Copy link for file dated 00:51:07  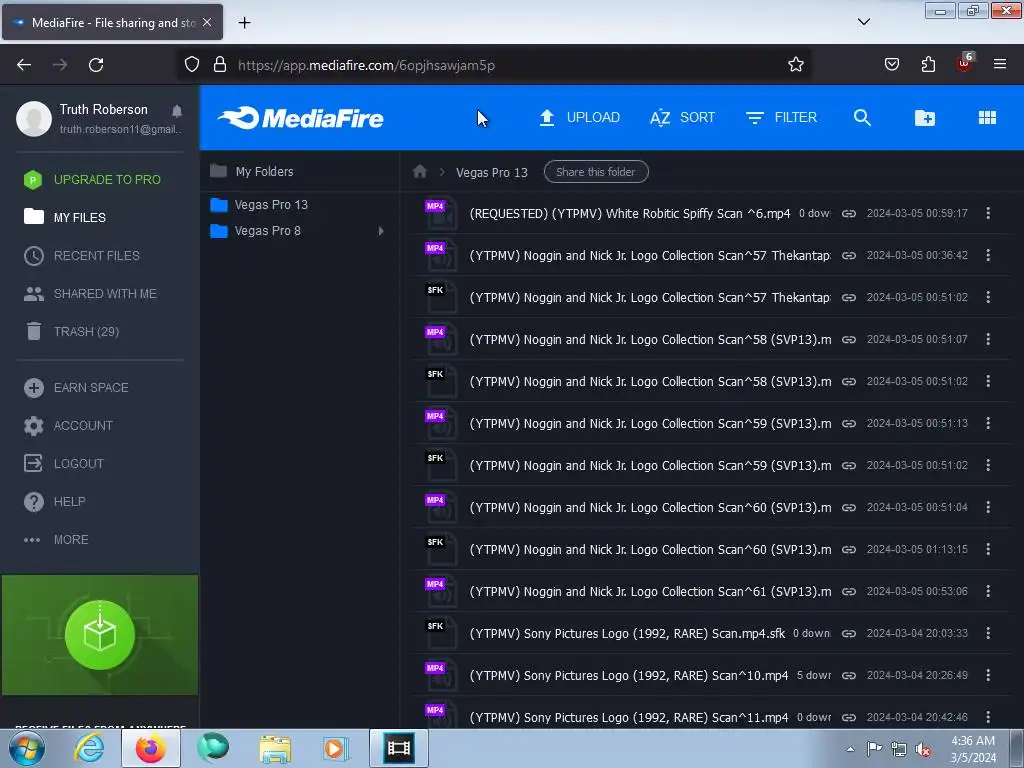click(848, 340)
